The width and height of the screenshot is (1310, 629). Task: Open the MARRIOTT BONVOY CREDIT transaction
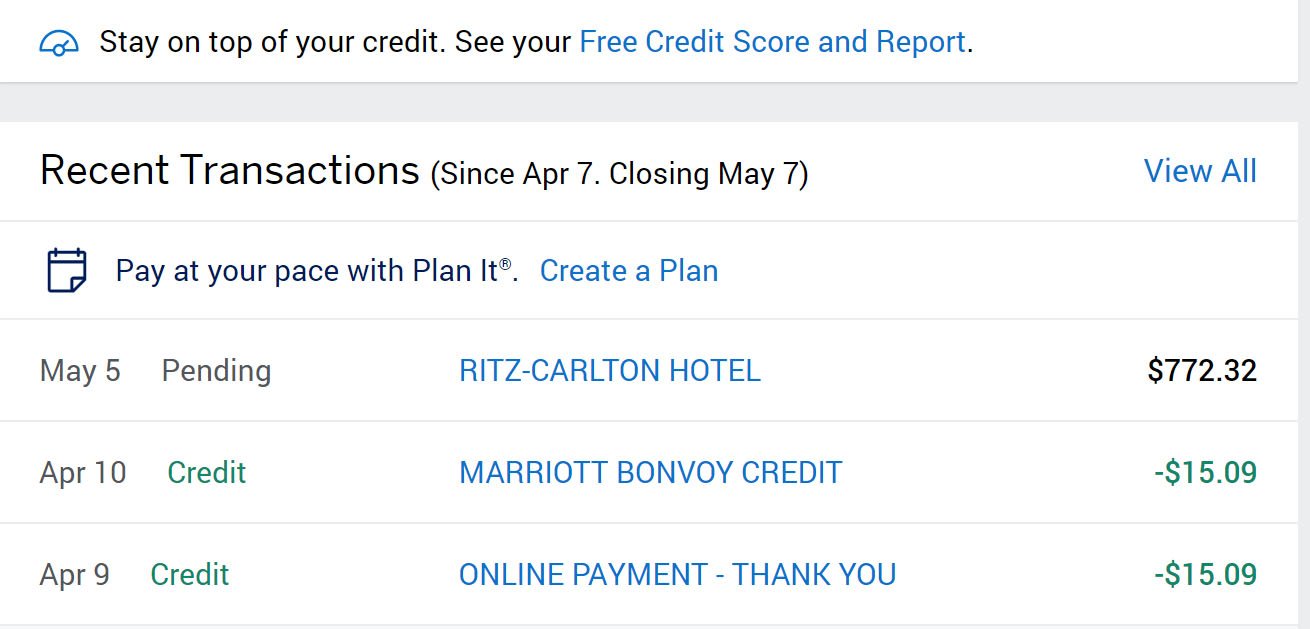tap(651, 472)
